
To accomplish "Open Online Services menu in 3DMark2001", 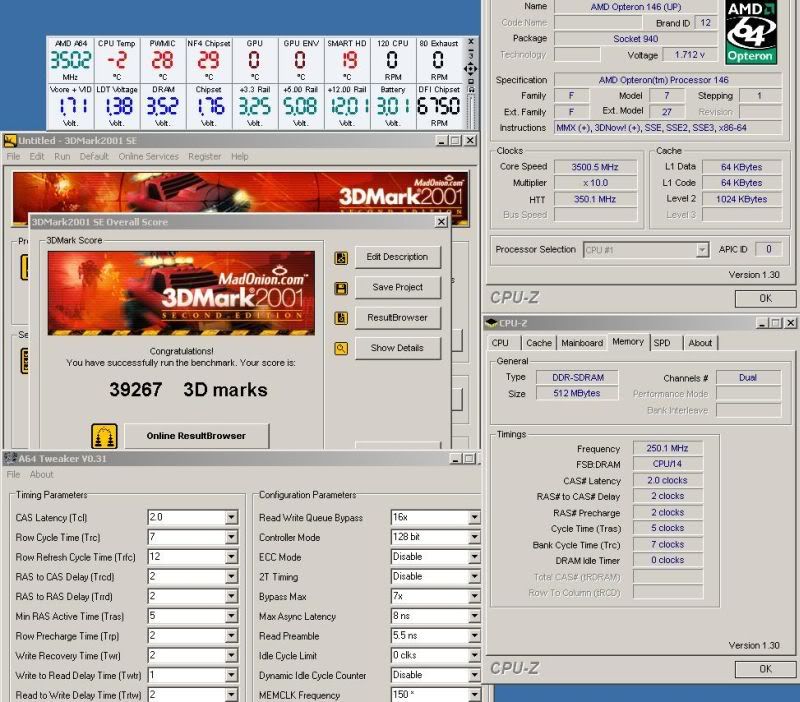I will coord(148,156).
